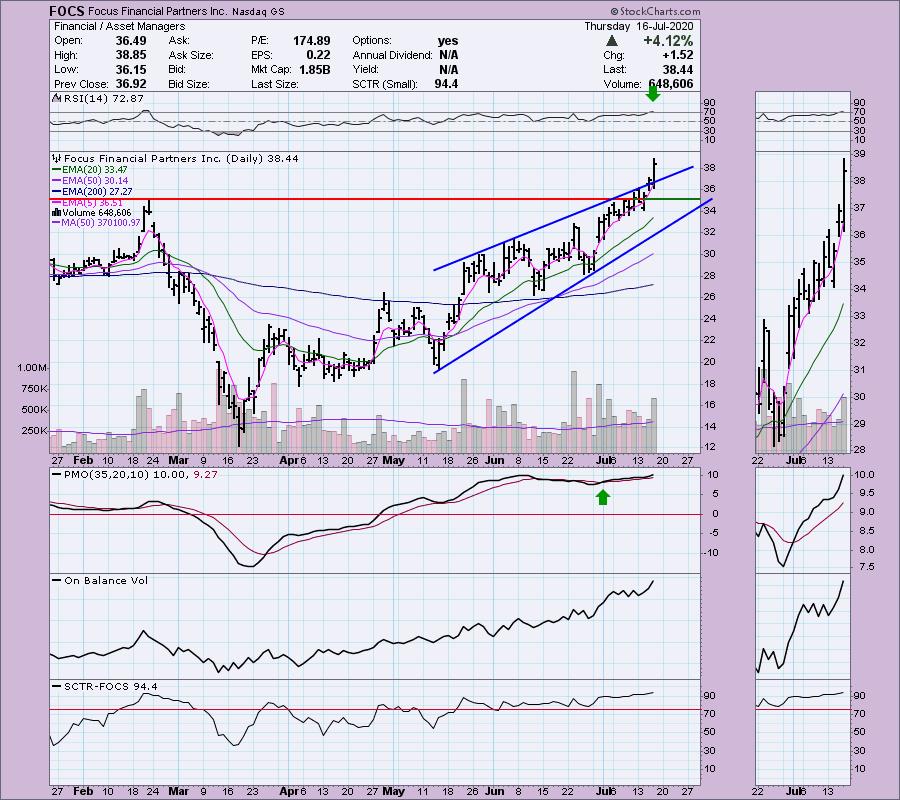The height and width of the screenshot is (800, 900).
Task: Click the Financial / Asset Managers sector label
Action: [119, 26]
